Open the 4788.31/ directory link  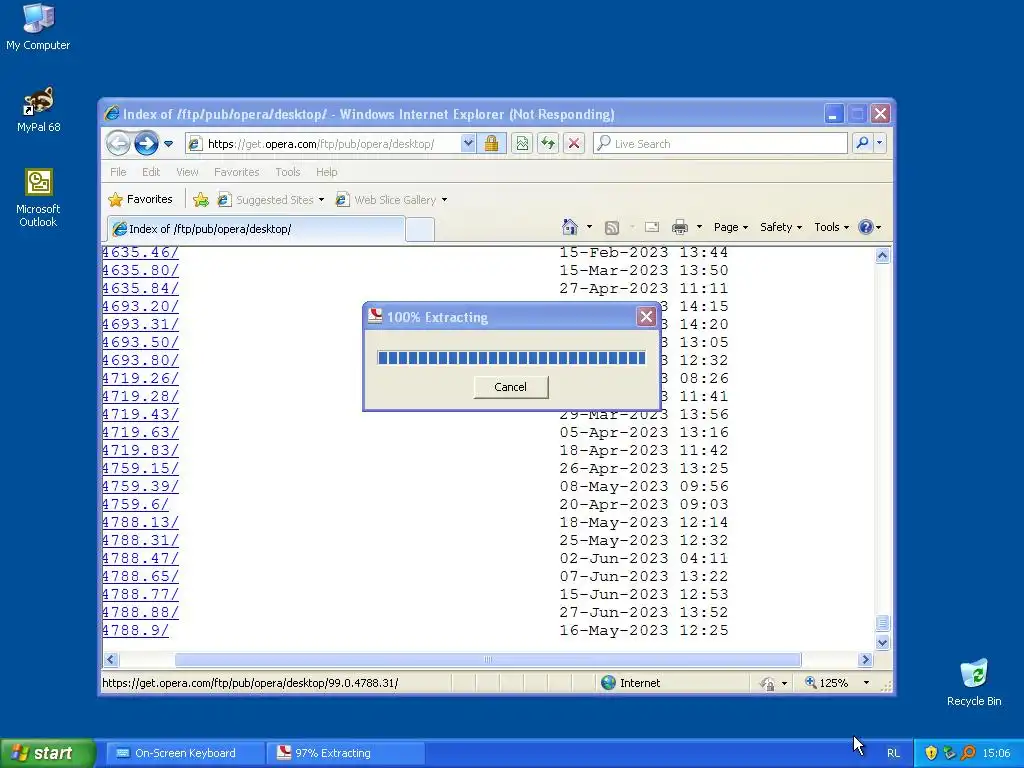click(x=140, y=540)
